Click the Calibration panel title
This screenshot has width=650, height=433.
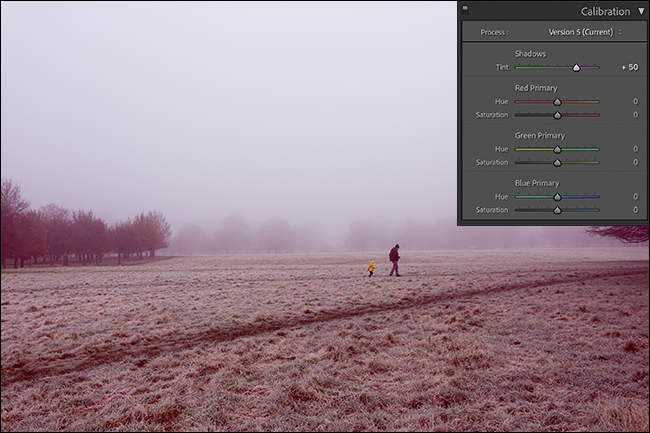point(605,12)
